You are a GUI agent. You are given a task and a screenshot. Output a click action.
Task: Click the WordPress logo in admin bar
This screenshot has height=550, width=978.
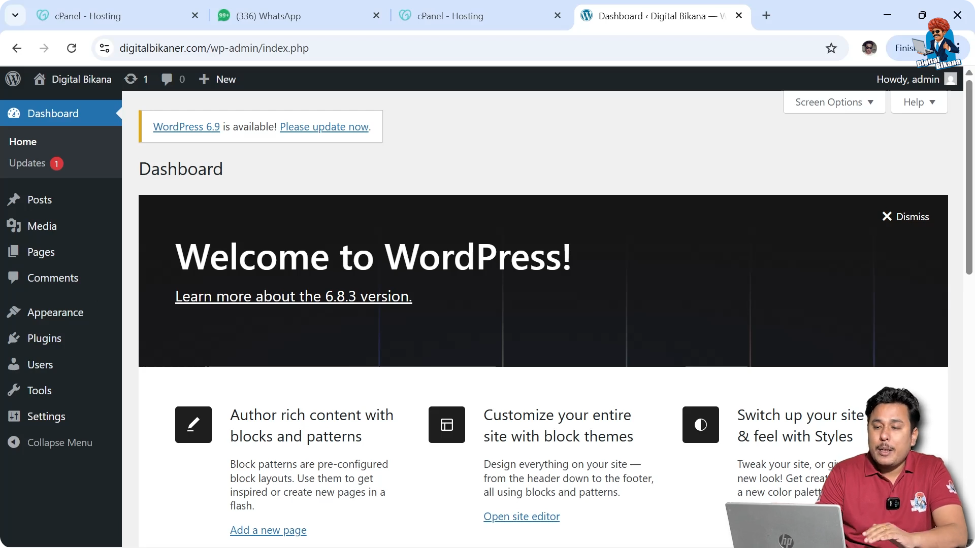click(13, 79)
